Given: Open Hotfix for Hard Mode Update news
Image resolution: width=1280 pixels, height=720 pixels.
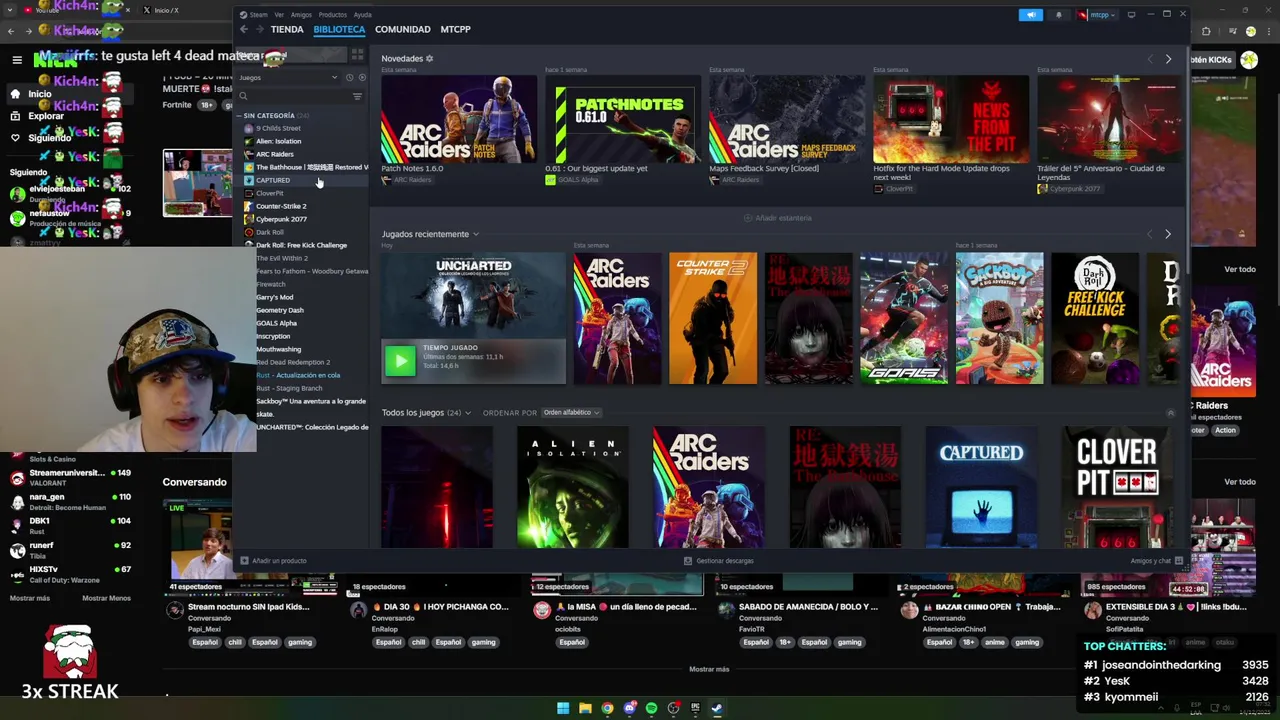Looking at the screenshot, I should click(951, 120).
